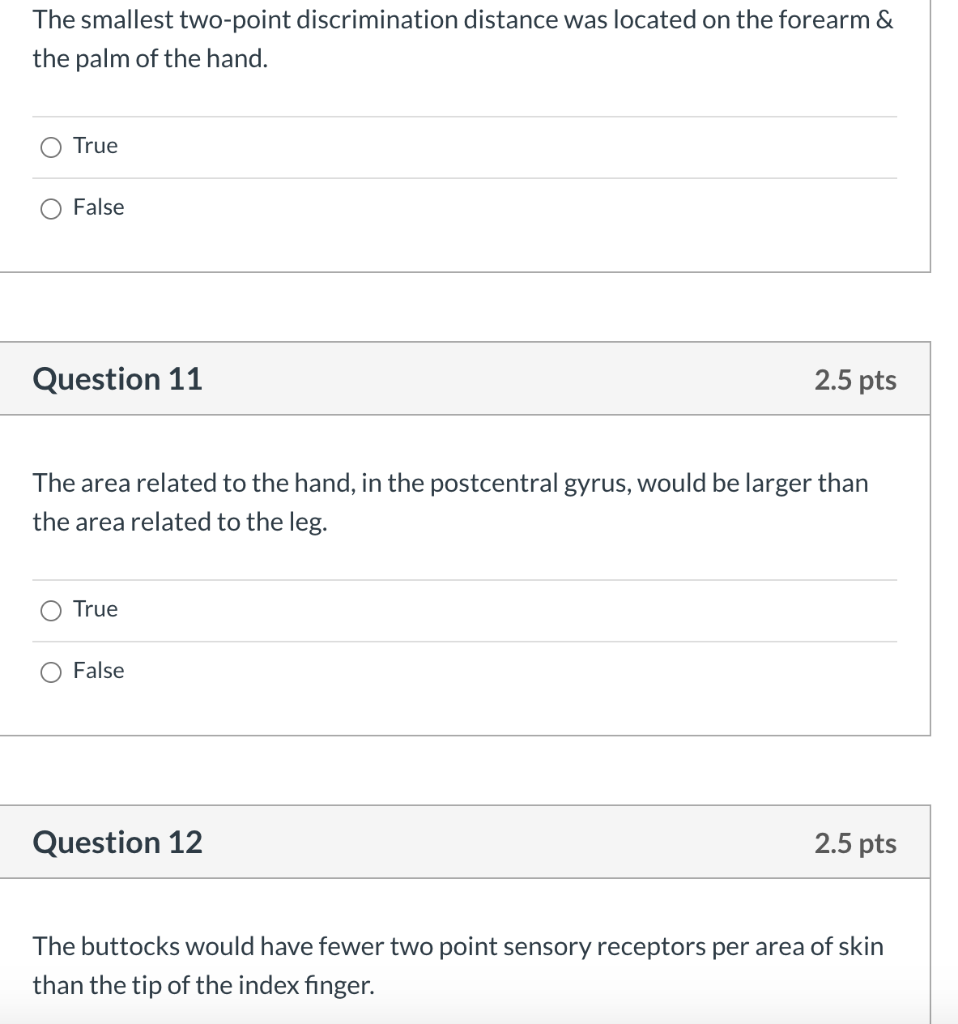The image size is (958, 1024).
Task: Click the 2.5 pts label for Question 11
Action: 856,380
